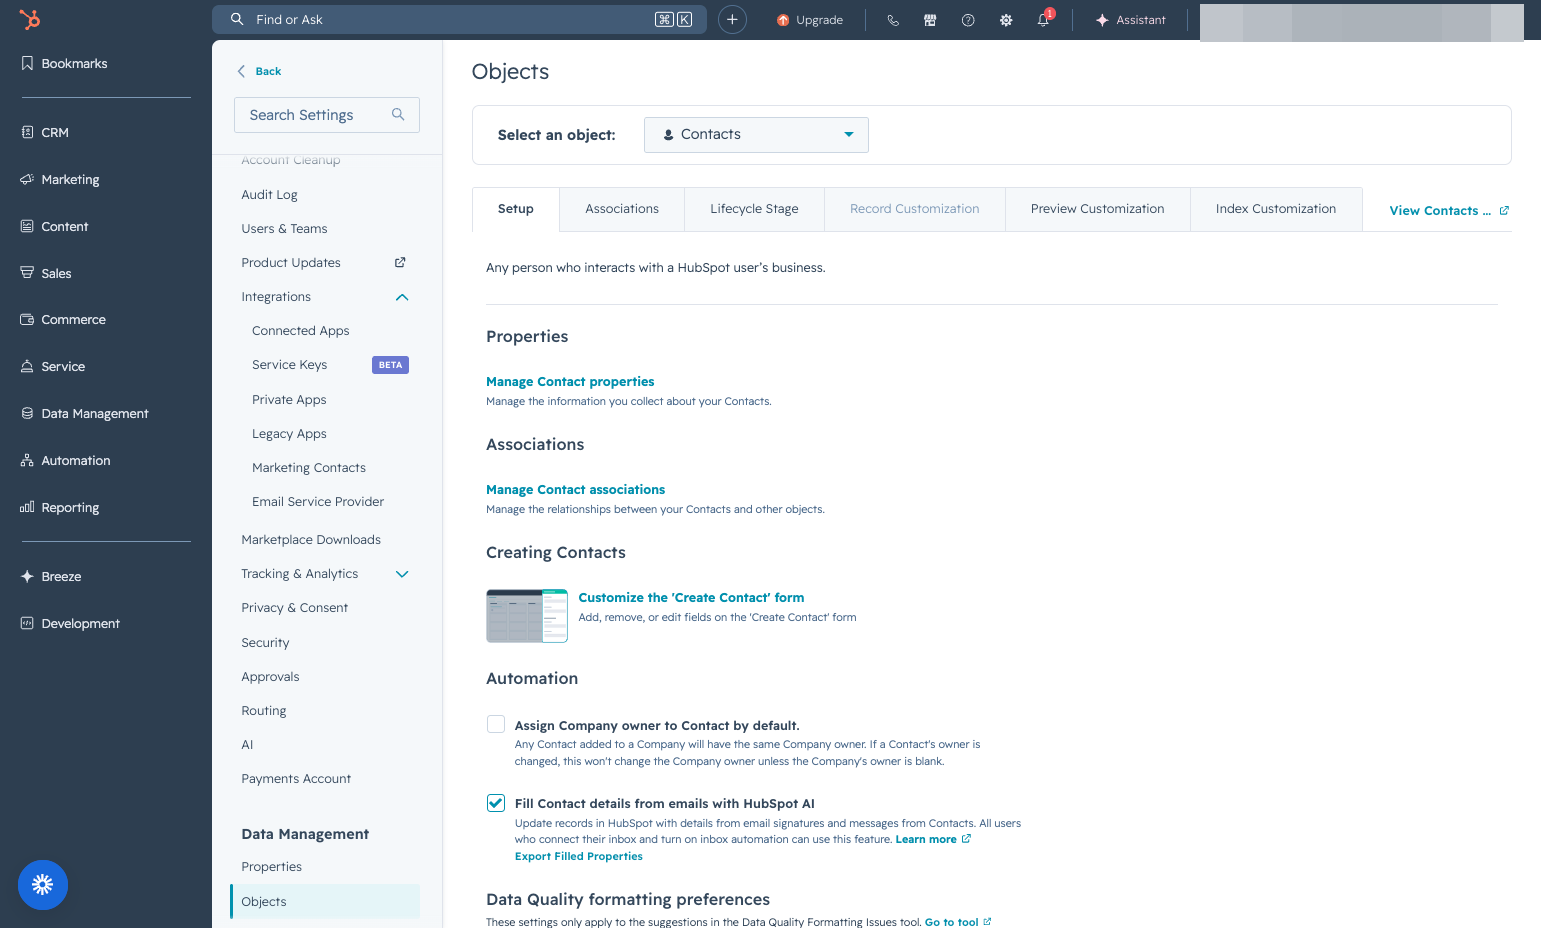The height and width of the screenshot is (928, 1541).
Task: Open the Breeze navigation menu
Action: tap(51, 576)
